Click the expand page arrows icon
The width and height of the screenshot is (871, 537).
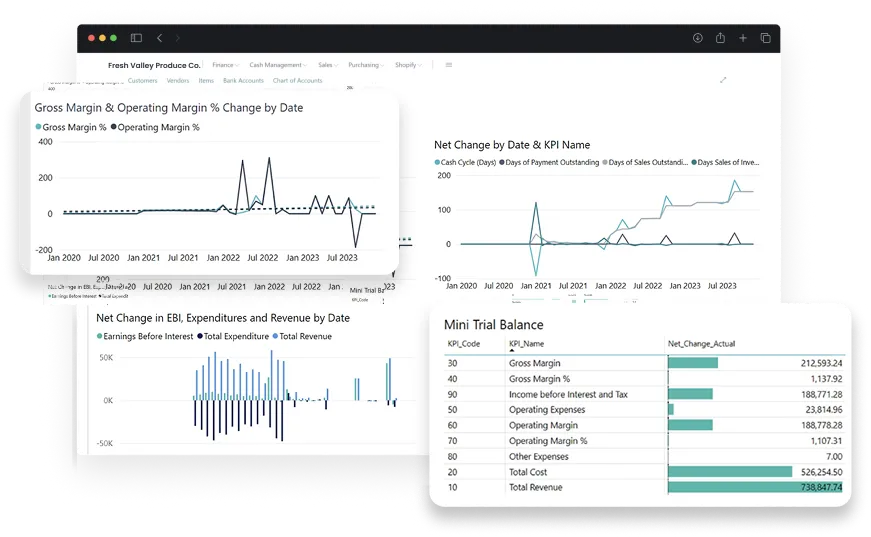pos(723,80)
